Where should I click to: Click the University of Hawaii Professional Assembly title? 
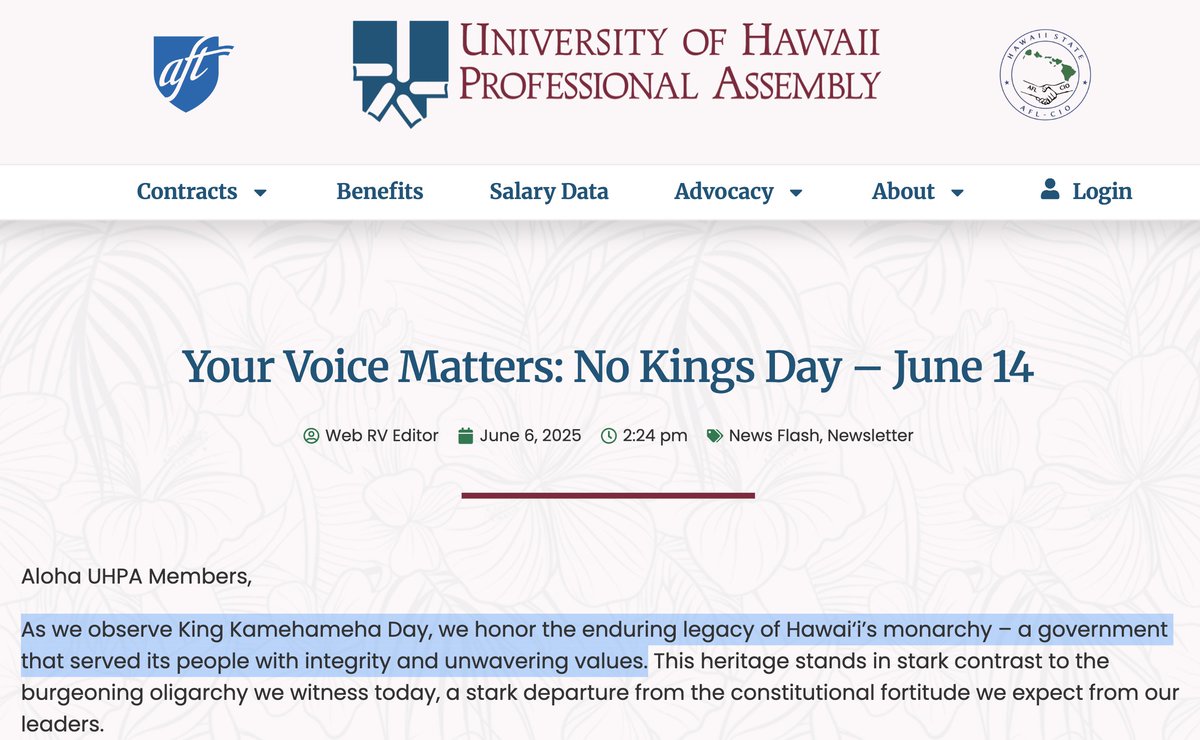point(670,63)
